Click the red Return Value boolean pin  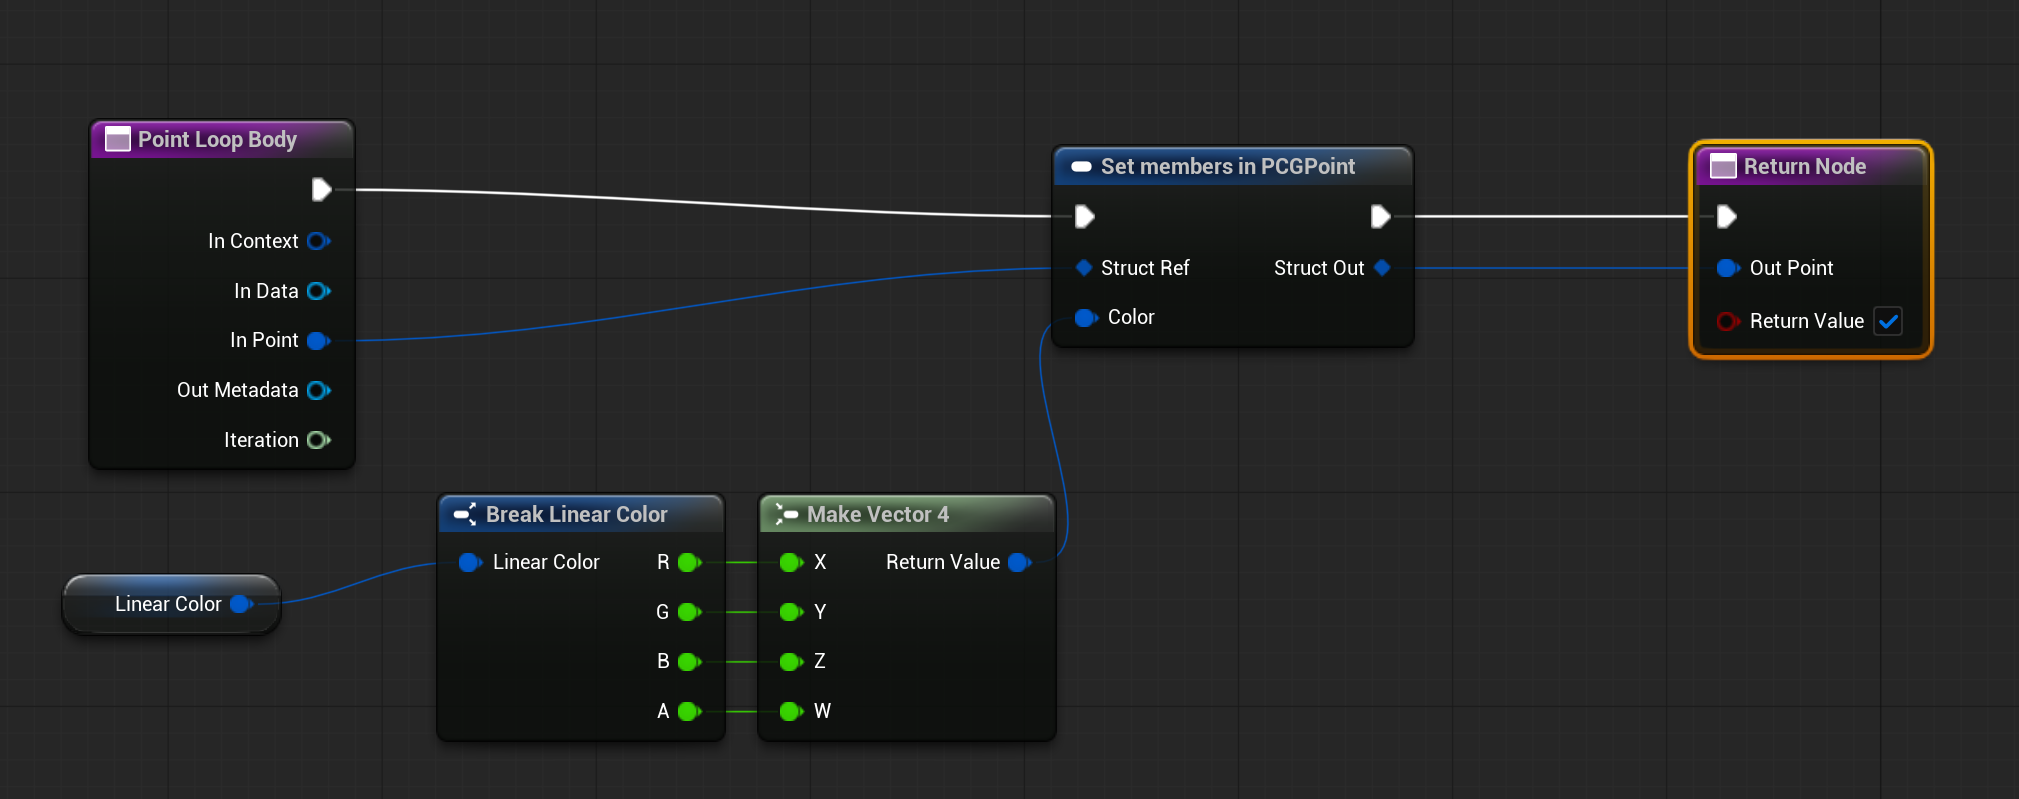(x=1727, y=321)
